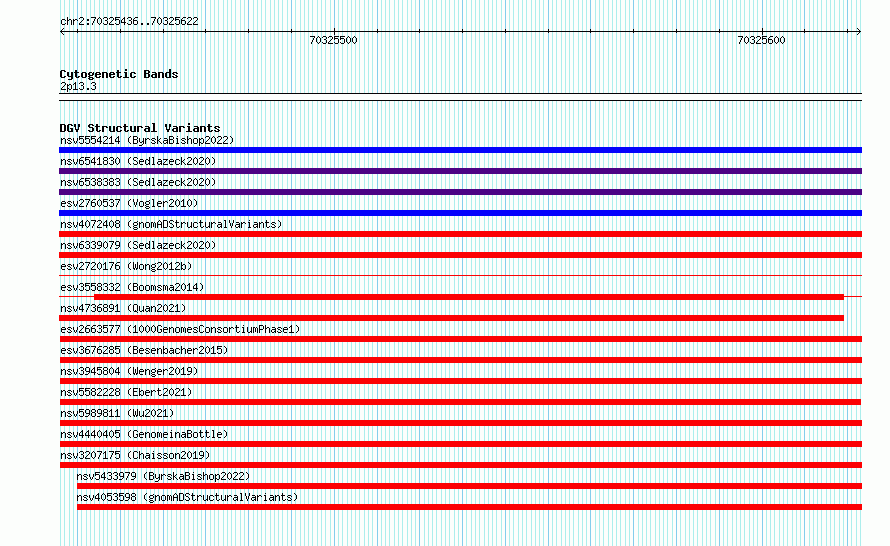Open variant nsv6538383 (Sedlazeck2020) label
Image resolution: width=890 pixels, height=546 pixels.
(138, 182)
